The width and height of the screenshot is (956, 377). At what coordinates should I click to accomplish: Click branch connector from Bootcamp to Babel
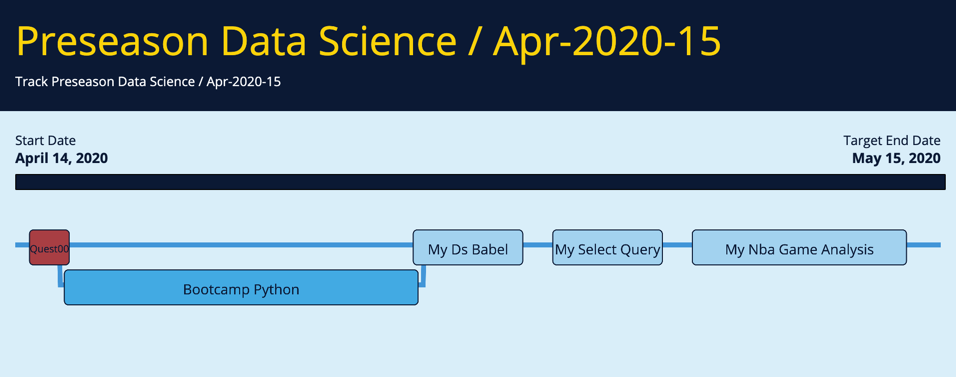[x=423, y=276]
